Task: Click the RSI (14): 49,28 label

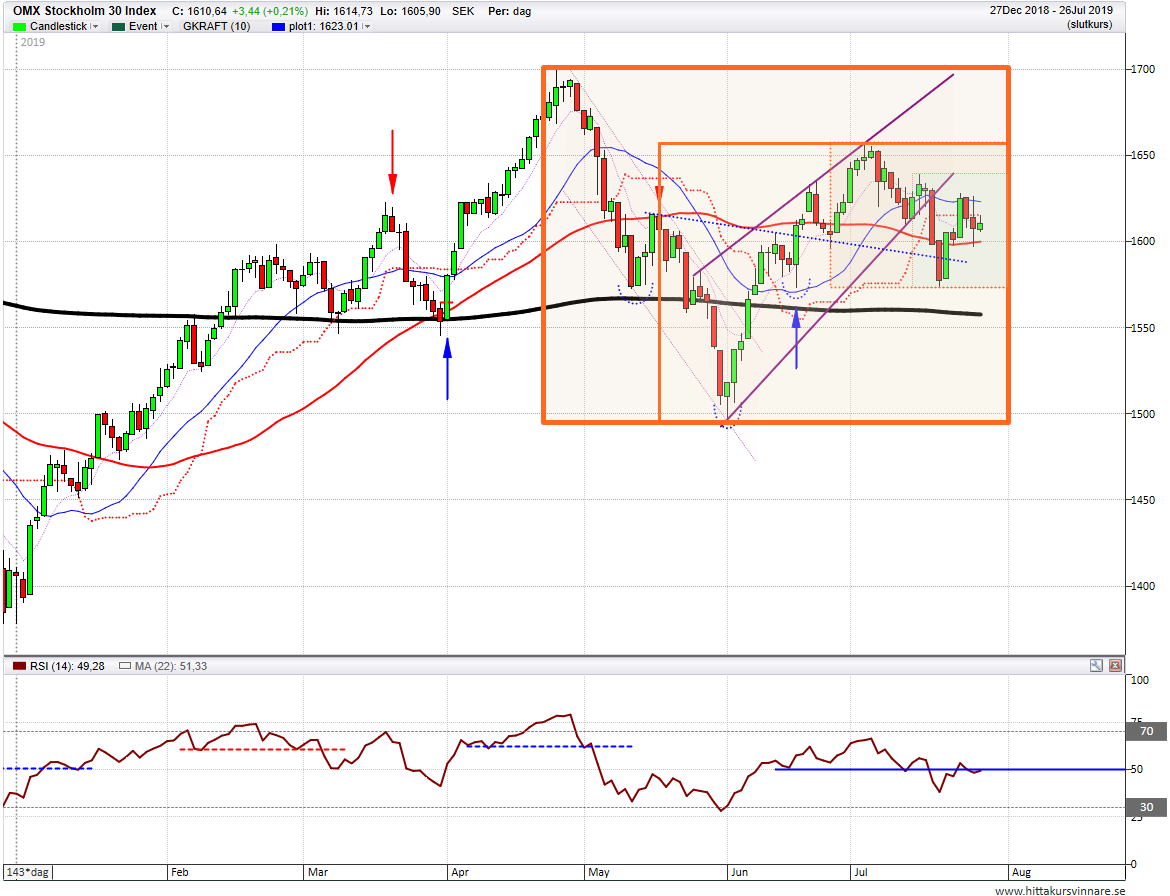Action: 67,666
